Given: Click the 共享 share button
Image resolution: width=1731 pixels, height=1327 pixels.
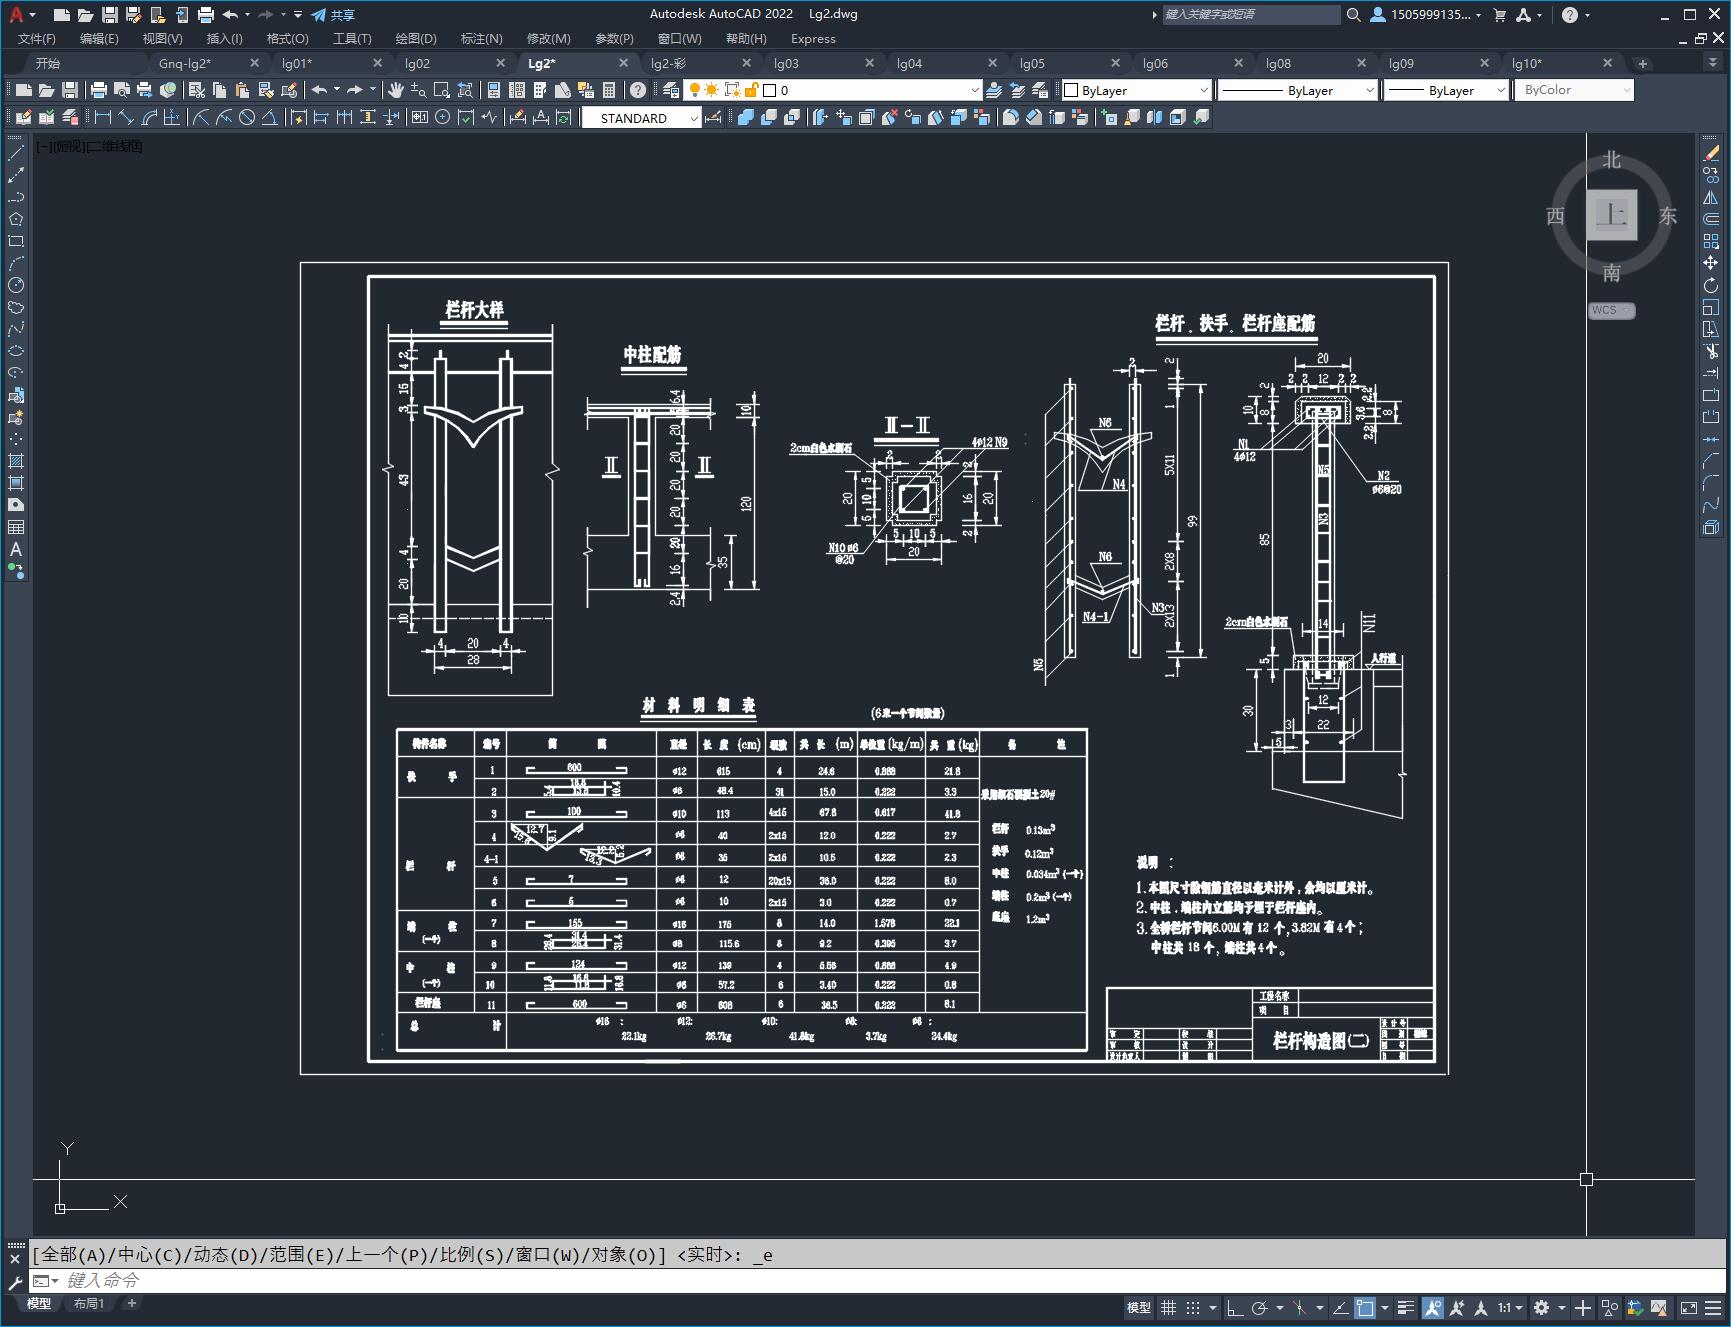Looking at the screenshot, I should (333, 15).
